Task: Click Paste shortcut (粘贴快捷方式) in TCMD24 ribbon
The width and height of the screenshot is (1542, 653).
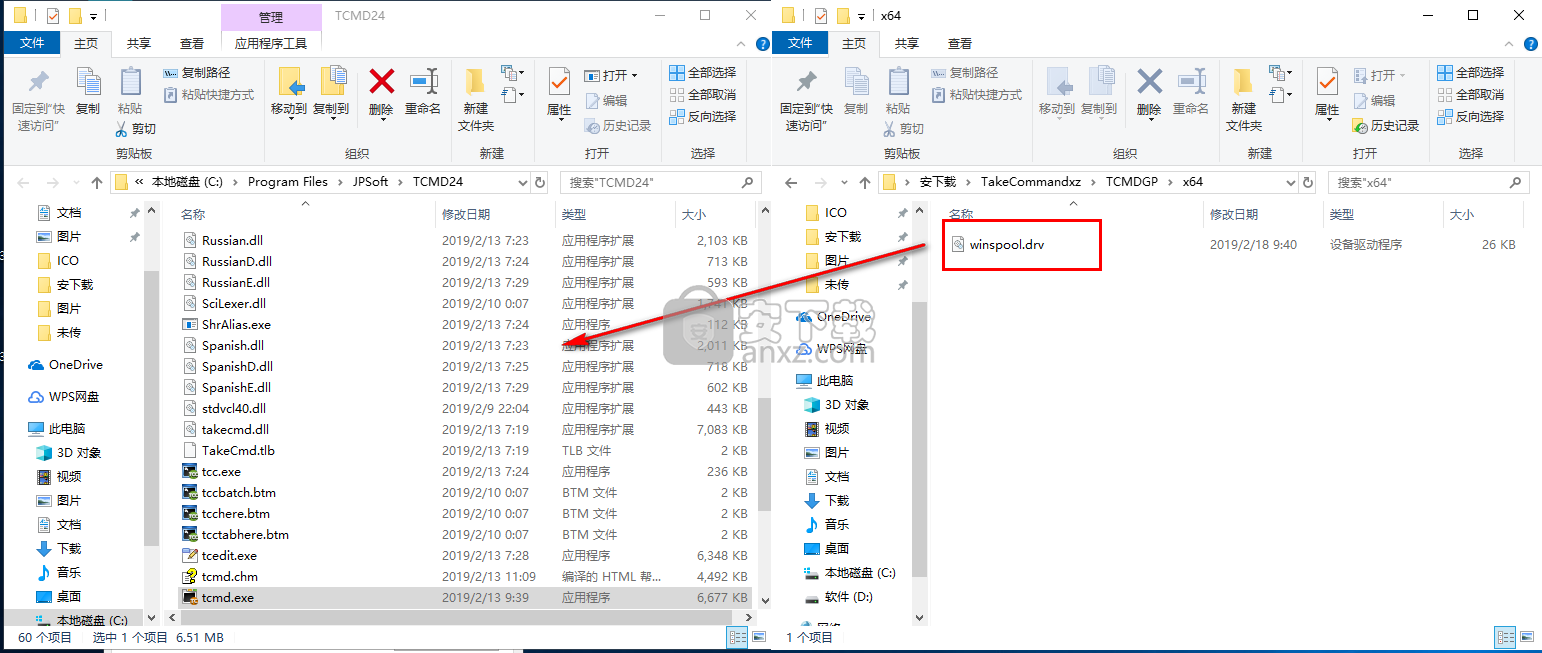Action: click(x=208, y=95)
